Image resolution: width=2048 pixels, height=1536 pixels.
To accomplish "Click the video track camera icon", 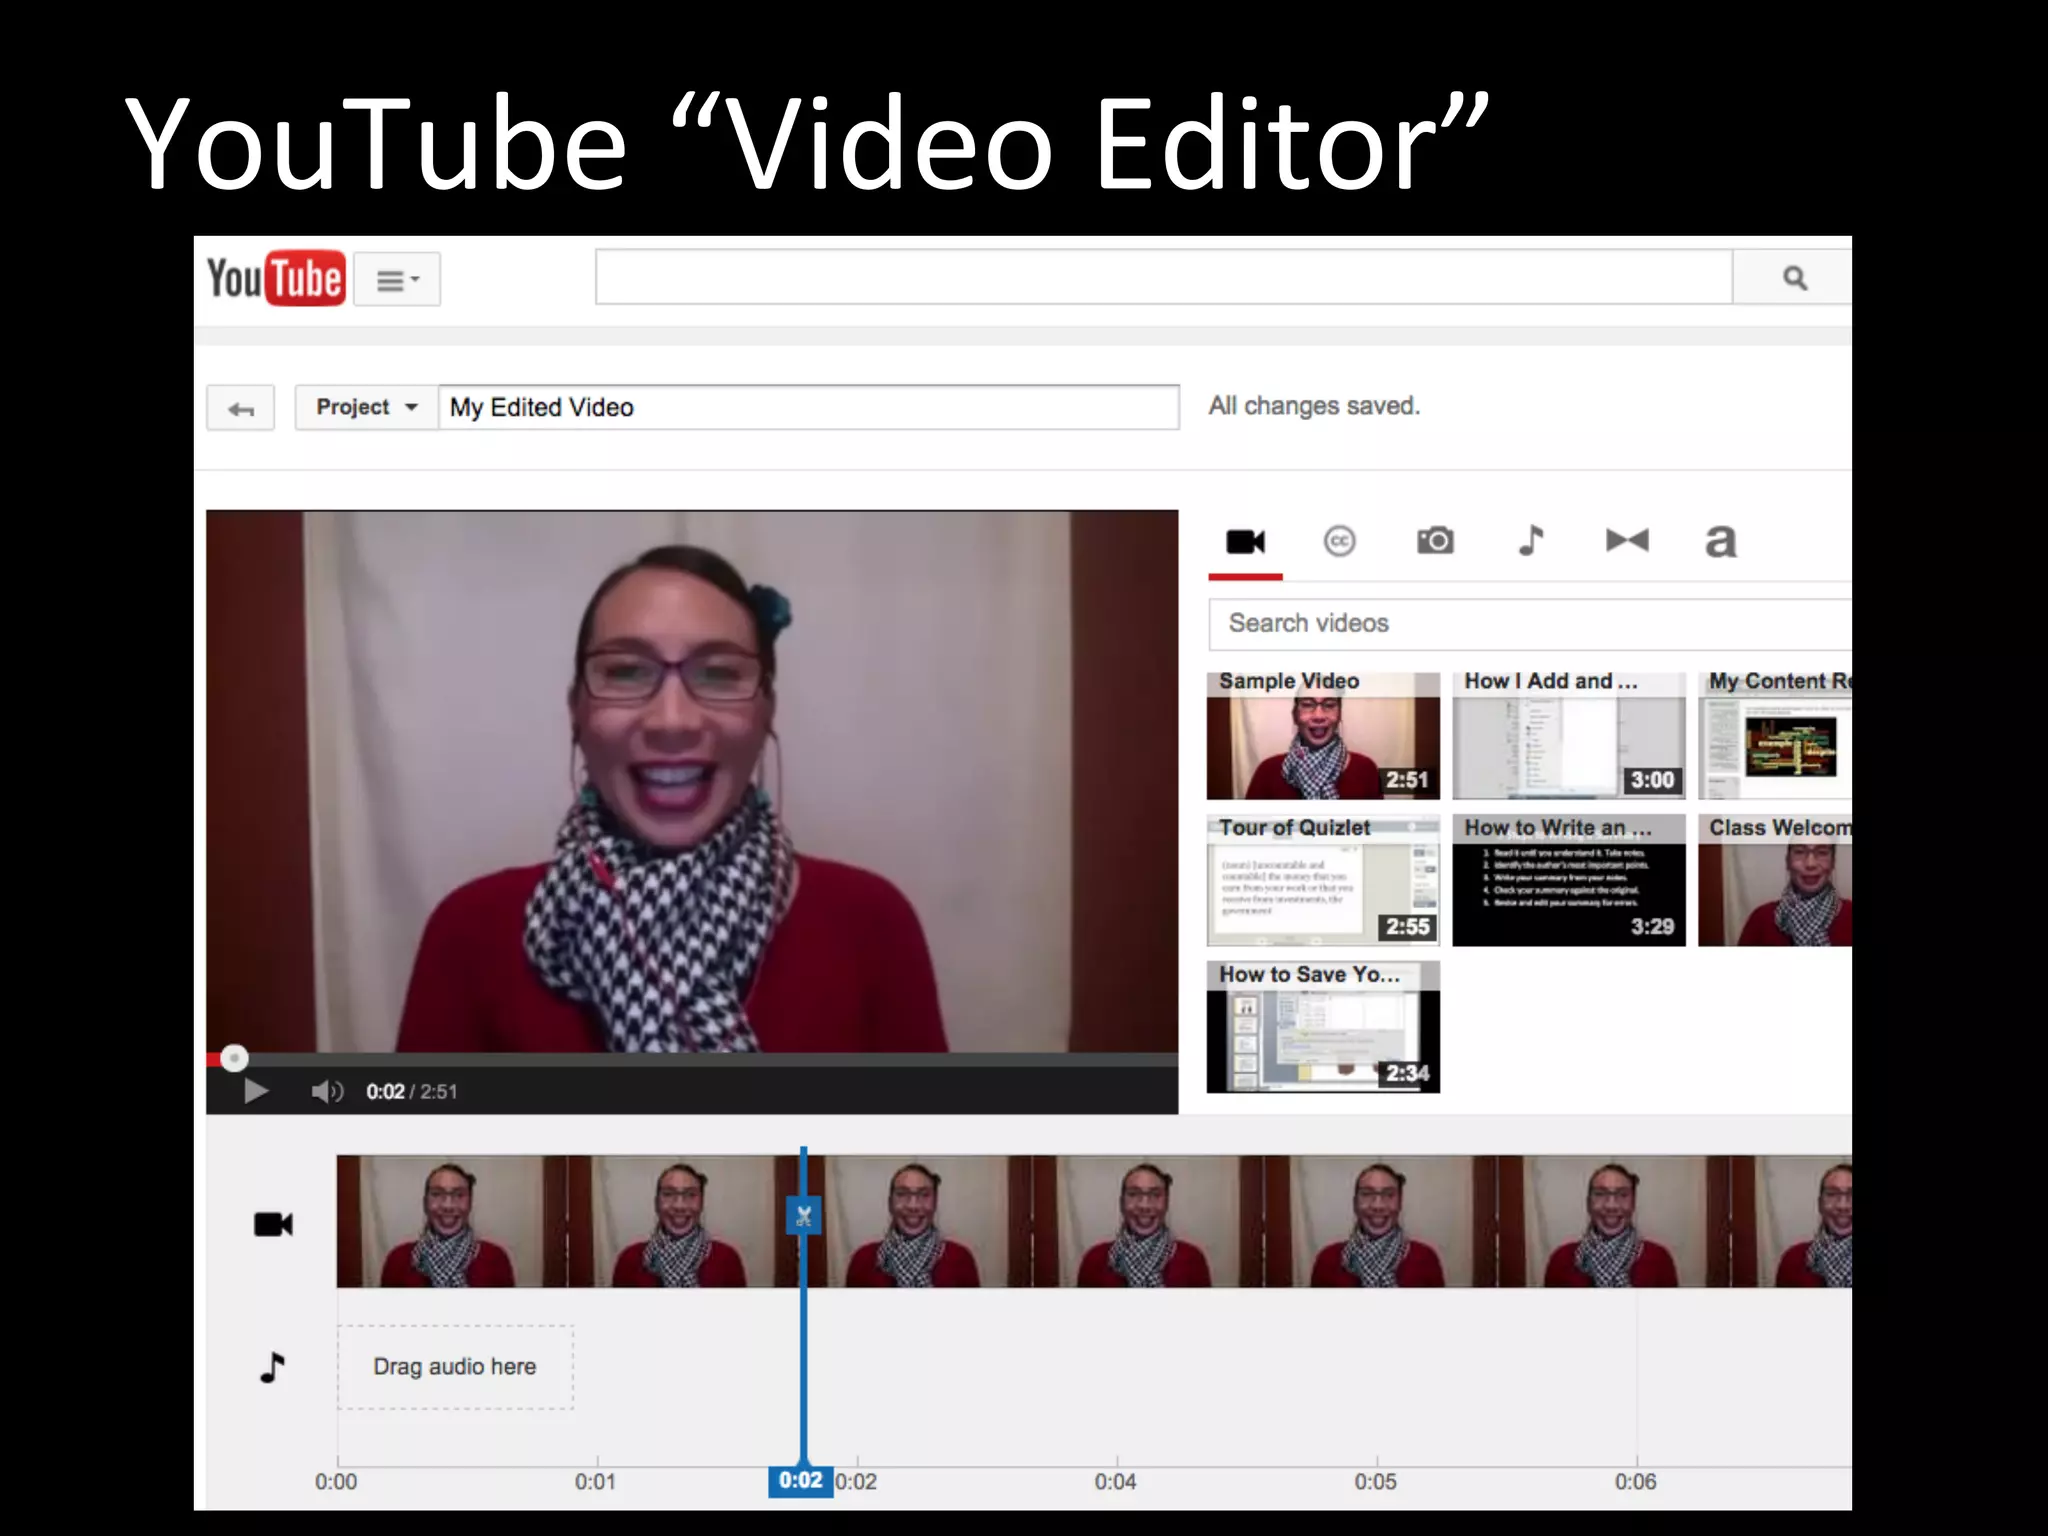I will [273, 1224].
